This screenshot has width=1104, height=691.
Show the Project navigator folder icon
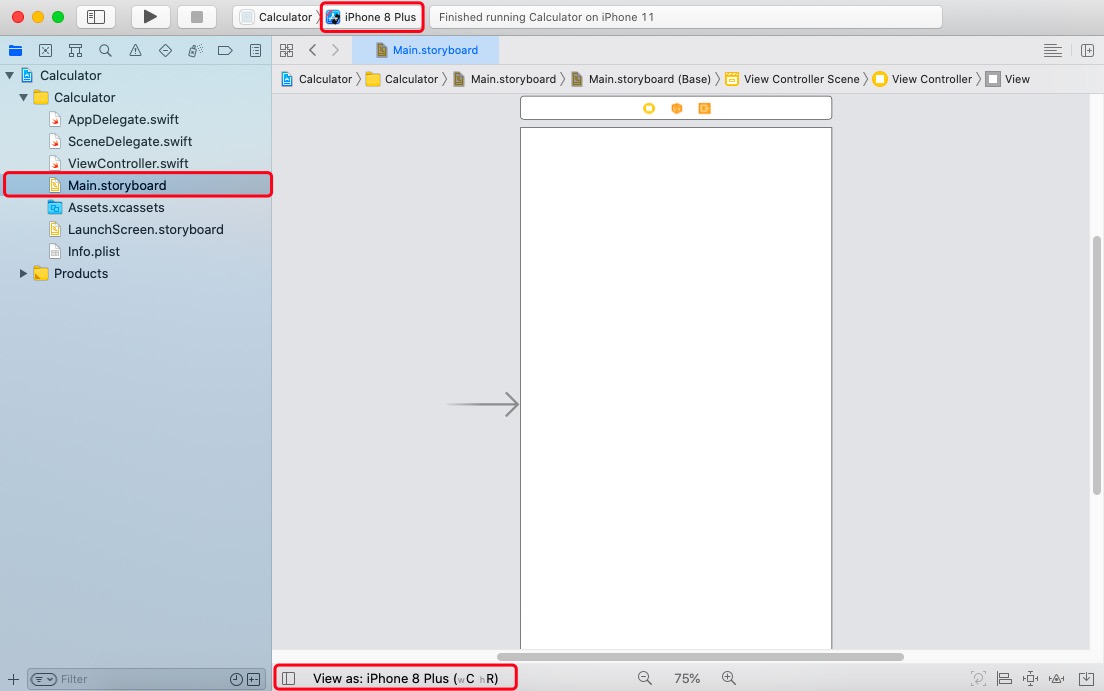tap(15, 51)
